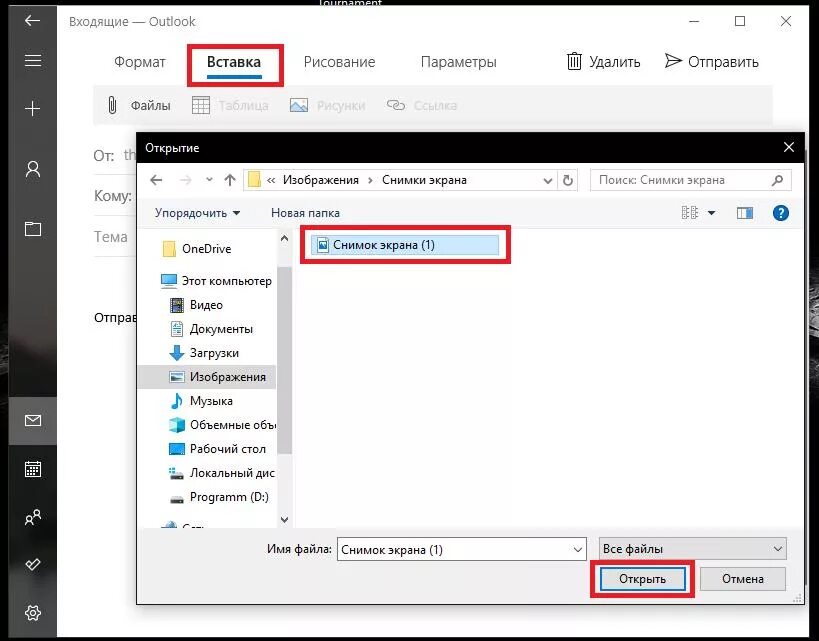The width and height of the screenshot is (819, 641).
Task: Expand the Имя файла dropdown arrow
Action: click(x=578, y=550)
